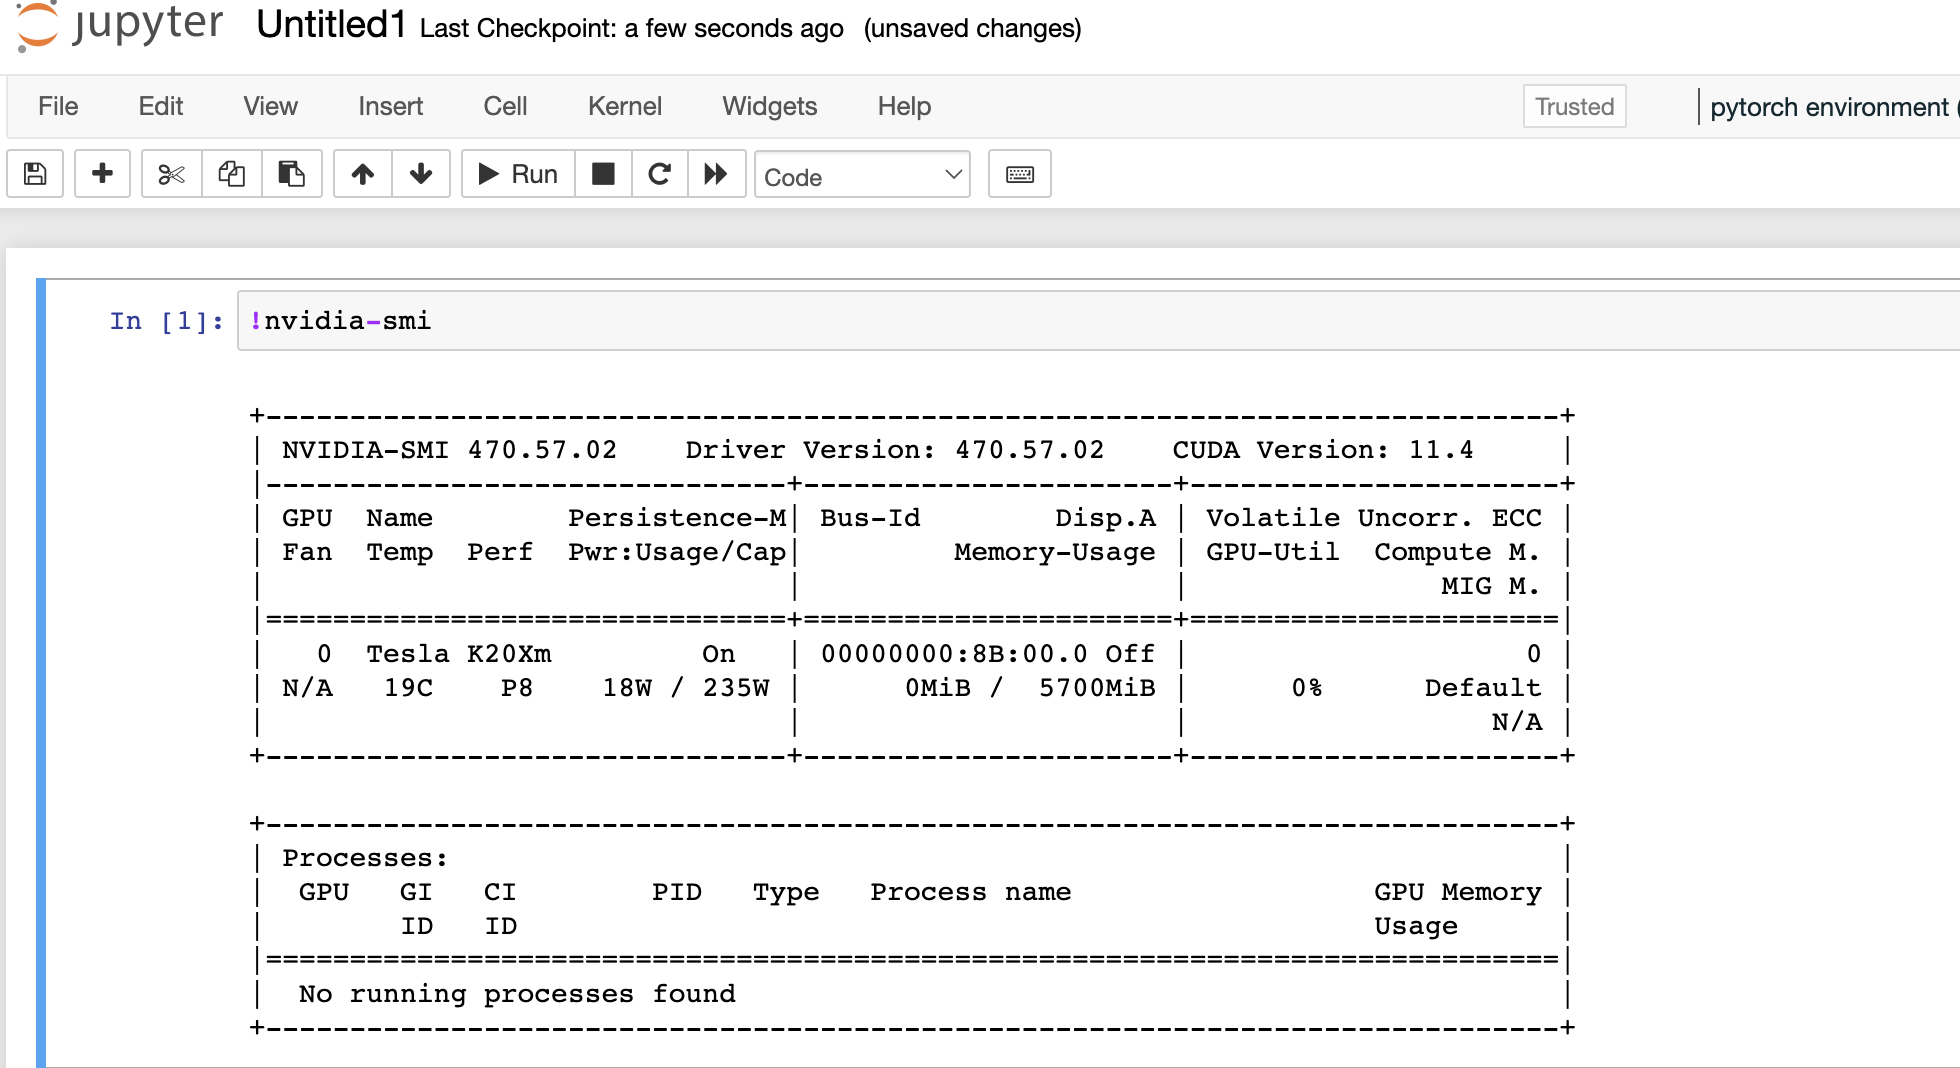The image size is (1960, 1068).
Task: Open the command palette keyboard icon
Action: (1020, 174)
